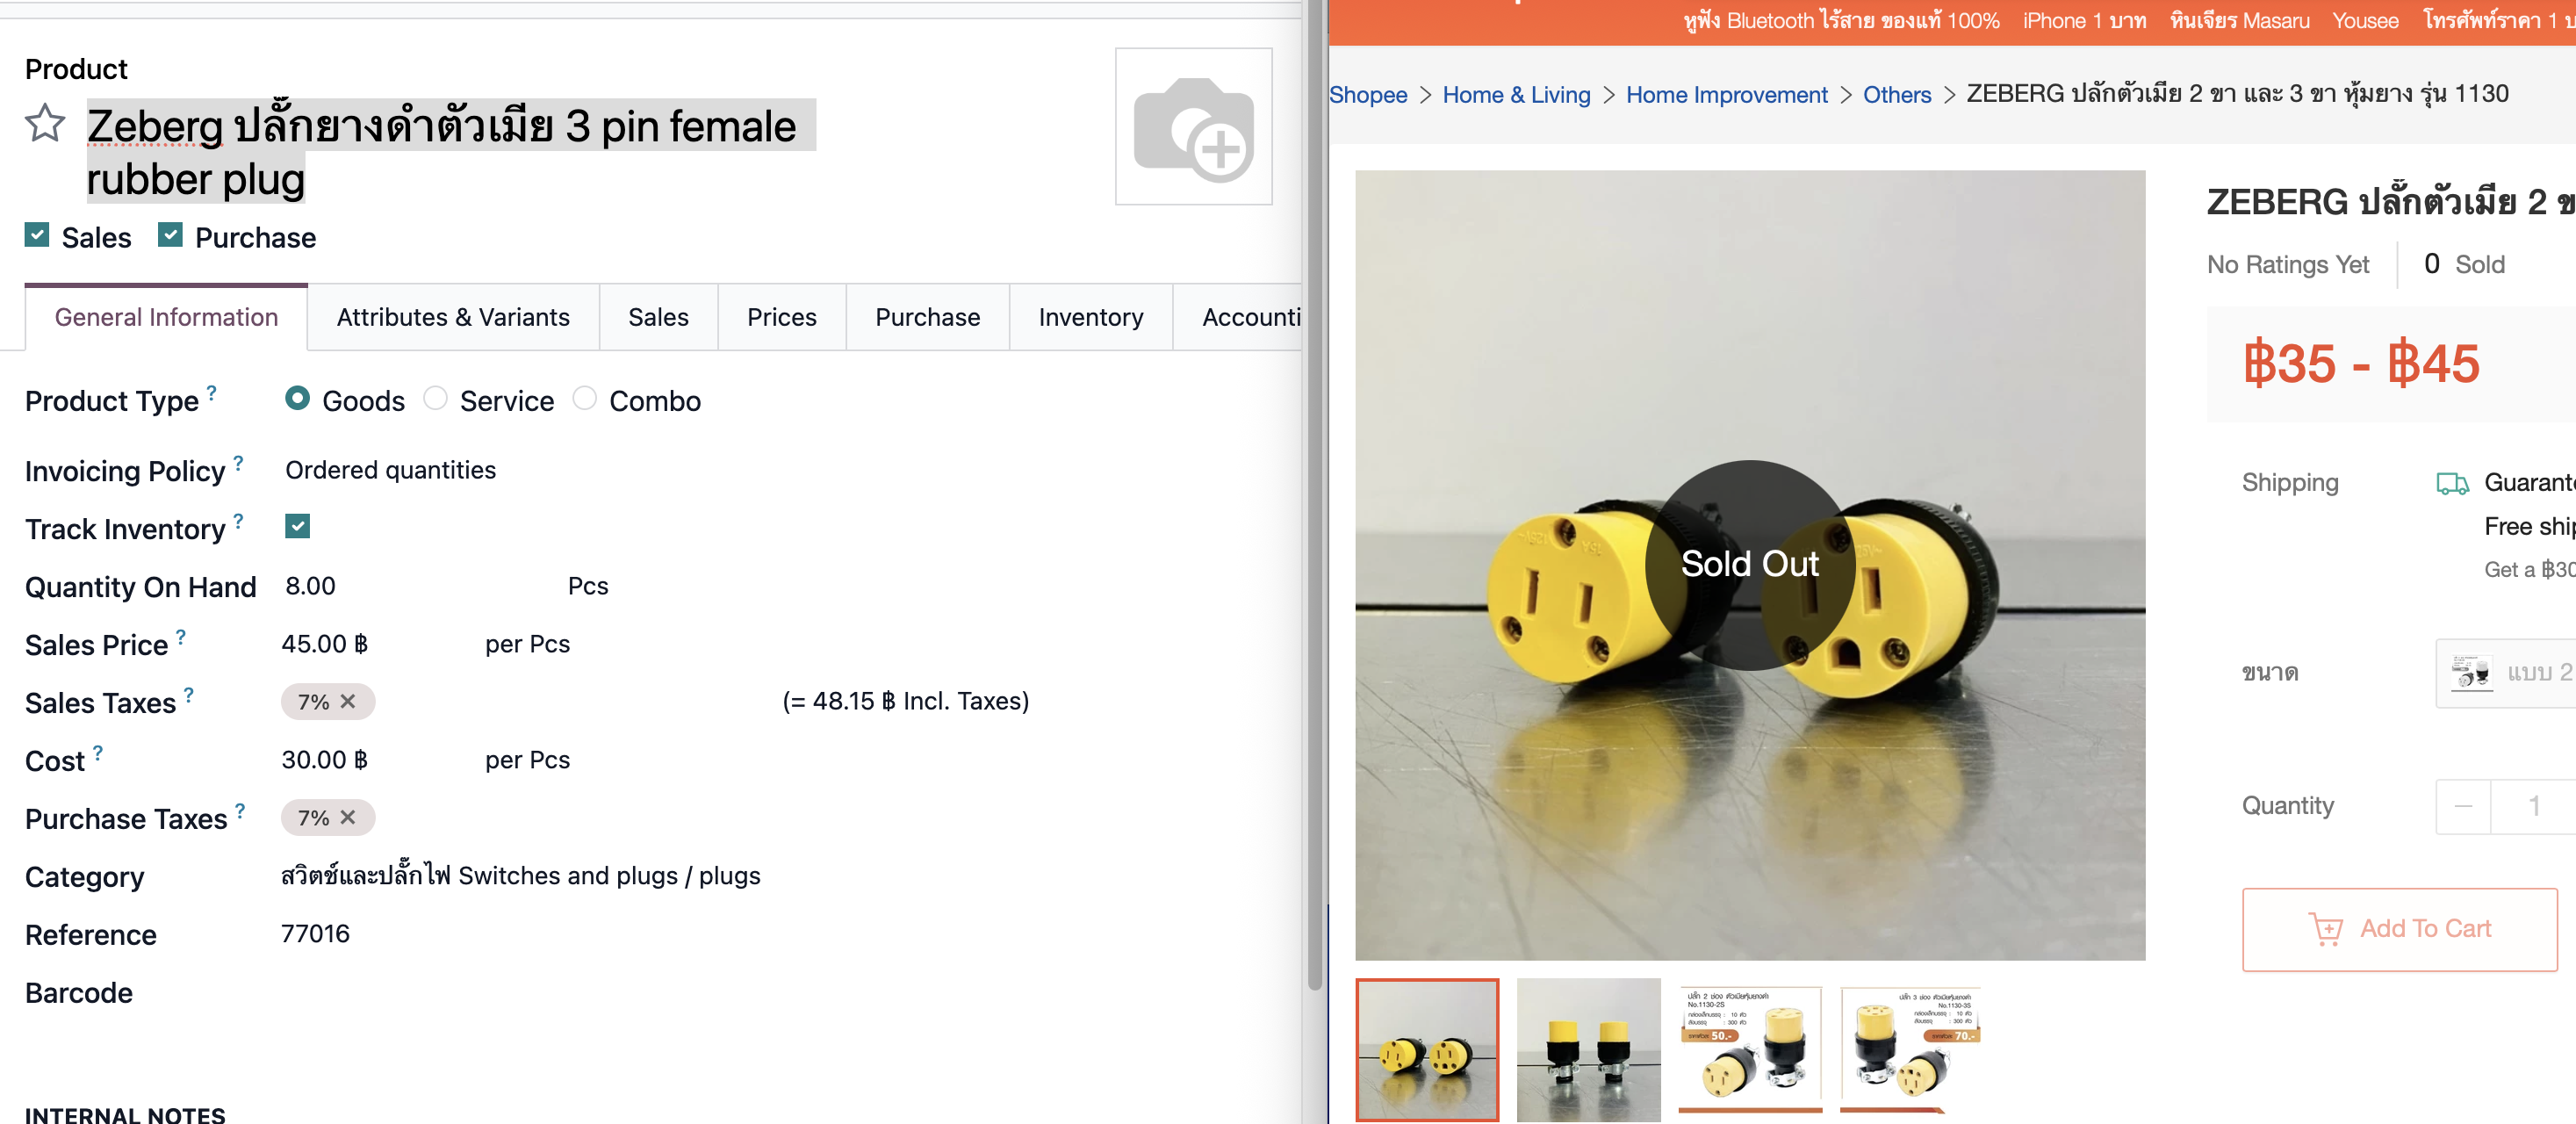Toggle the Purchase checkbox
Viewport: 2576px width, 1124px height.
pyautogui.click(x=170, y=236)
